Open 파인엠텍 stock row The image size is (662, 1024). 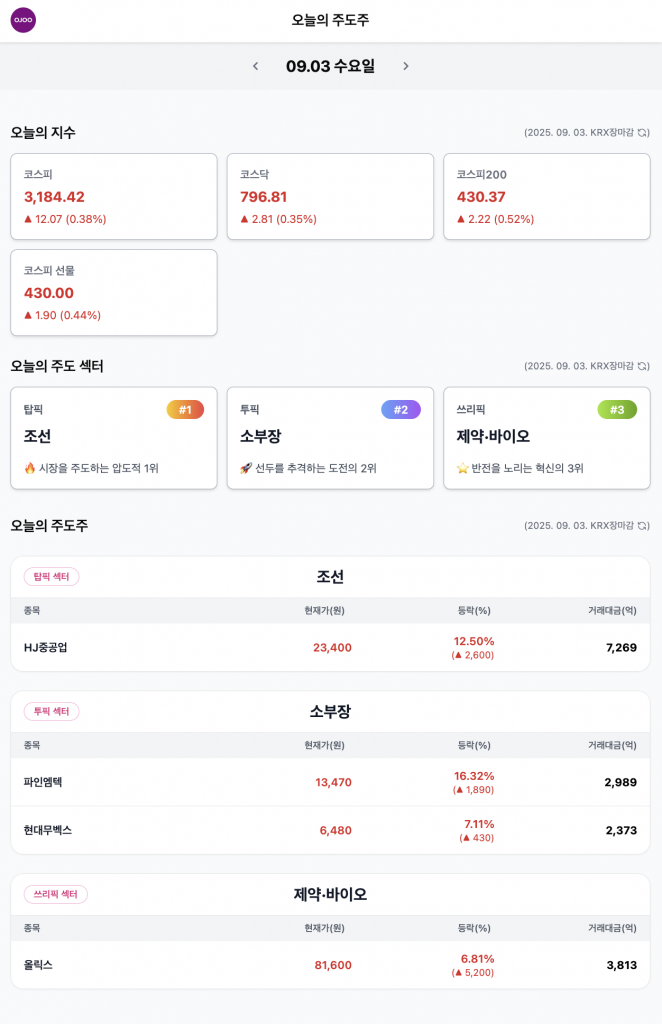(x=330, y=782)
